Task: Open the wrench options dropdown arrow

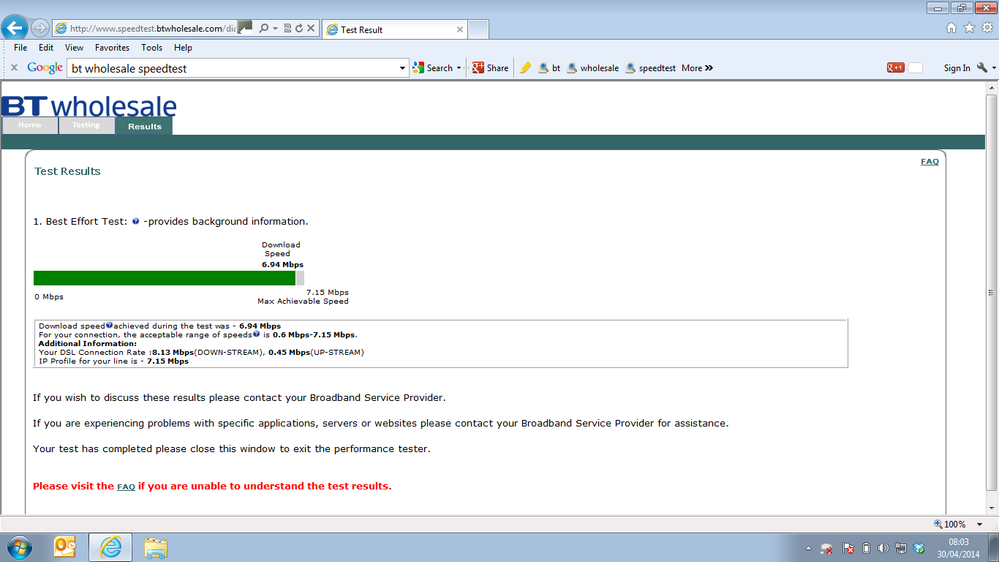Action: (993, 68)
